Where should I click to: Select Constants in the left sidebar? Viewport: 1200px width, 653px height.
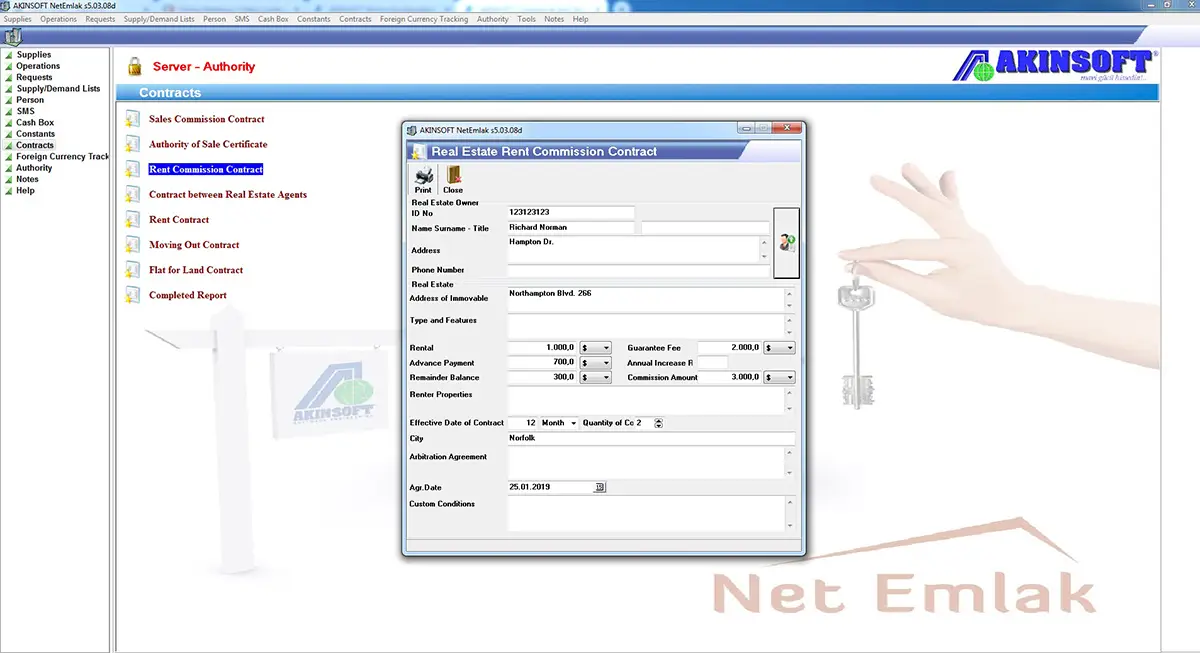(x=36, y=134)
